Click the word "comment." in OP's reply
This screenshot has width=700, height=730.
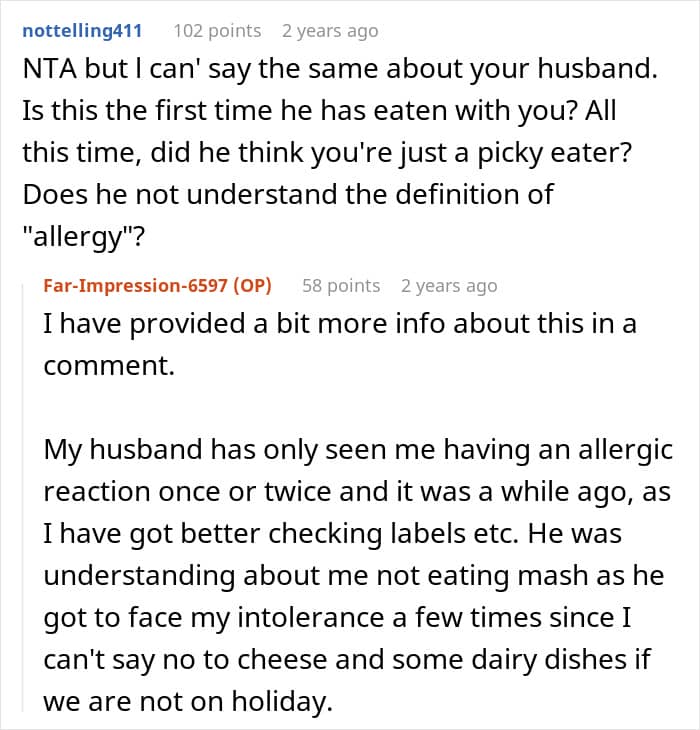(108, 365)
